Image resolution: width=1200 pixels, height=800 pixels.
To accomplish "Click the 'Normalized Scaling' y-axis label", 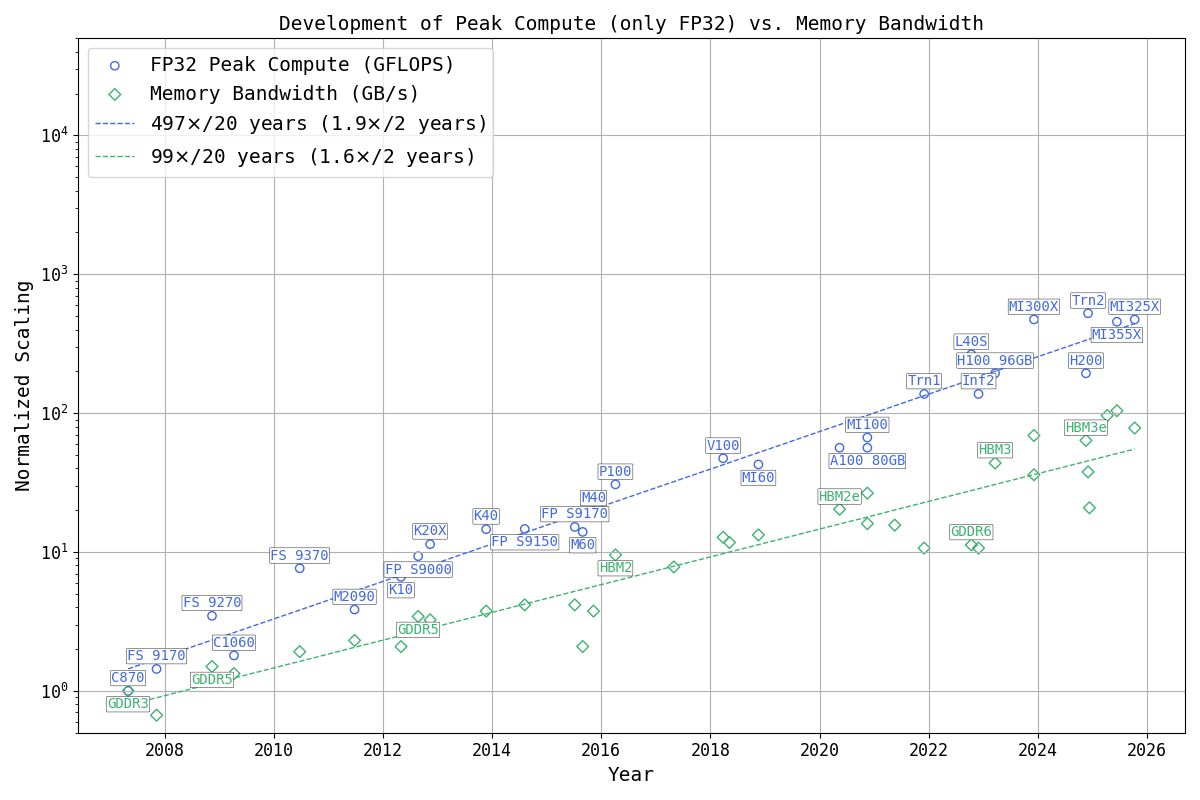I will coord(23,385).
